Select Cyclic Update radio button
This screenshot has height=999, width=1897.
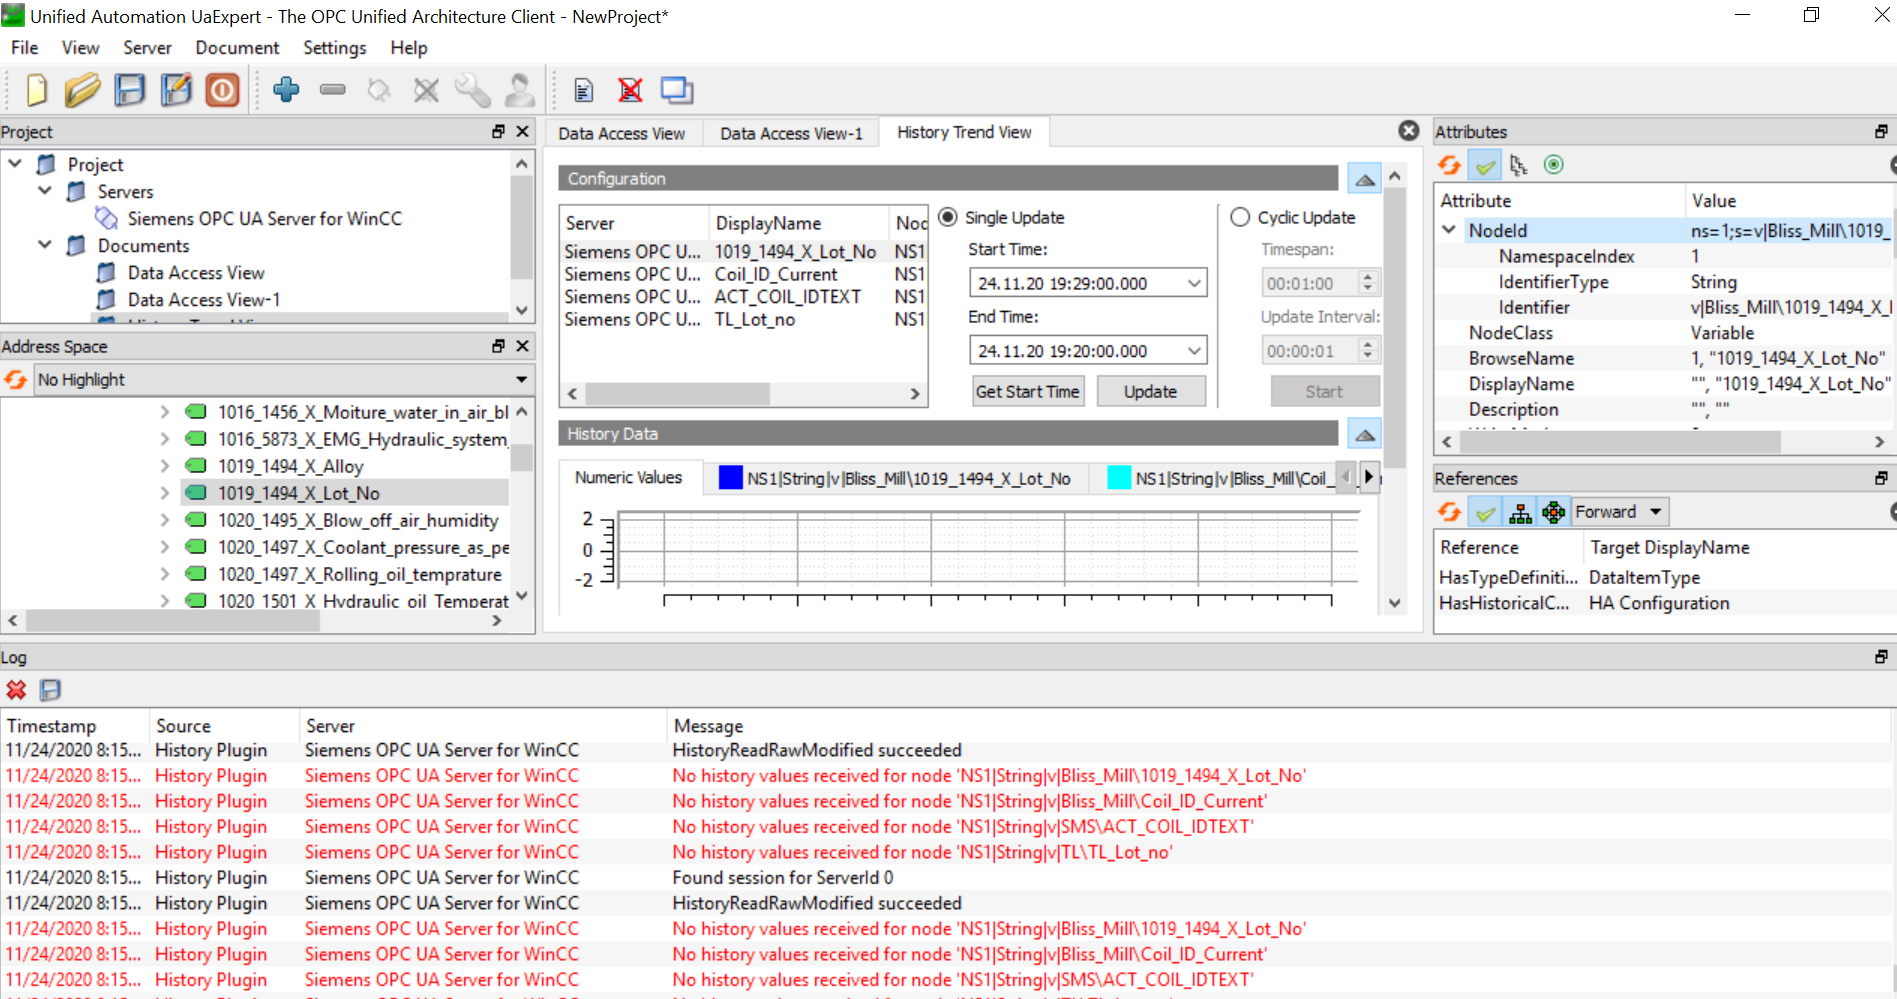point(1240,217)
